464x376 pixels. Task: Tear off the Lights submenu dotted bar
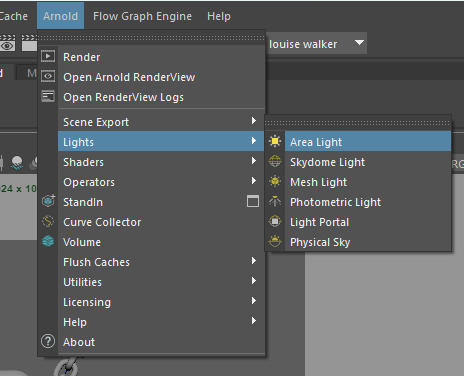pos(358,123)
